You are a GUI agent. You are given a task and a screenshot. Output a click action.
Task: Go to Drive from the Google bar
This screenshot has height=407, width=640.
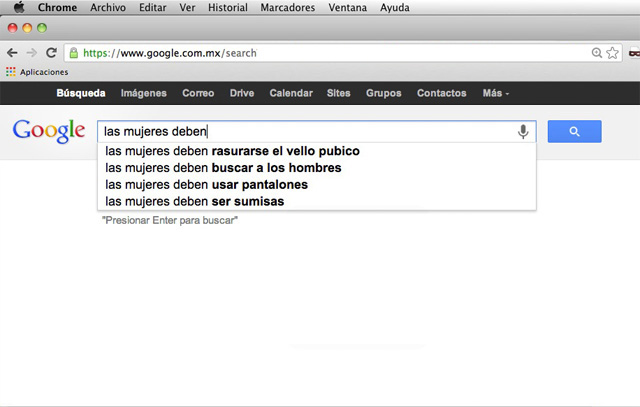click(241, 93)
